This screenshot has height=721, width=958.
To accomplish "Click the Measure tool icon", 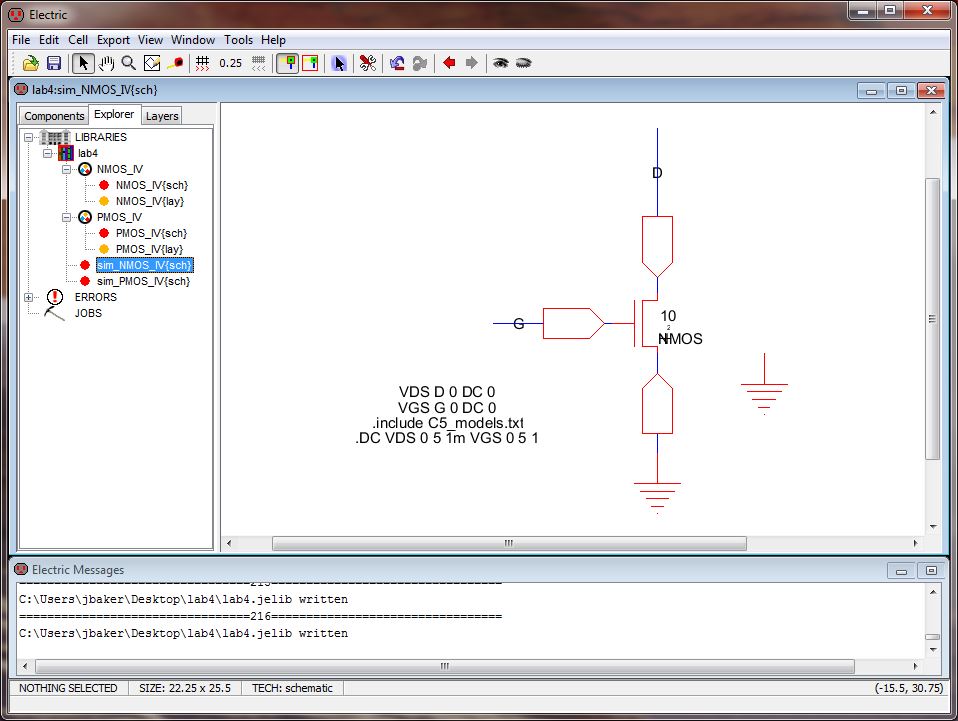I will pyautogui.click(x=175, y=63).
